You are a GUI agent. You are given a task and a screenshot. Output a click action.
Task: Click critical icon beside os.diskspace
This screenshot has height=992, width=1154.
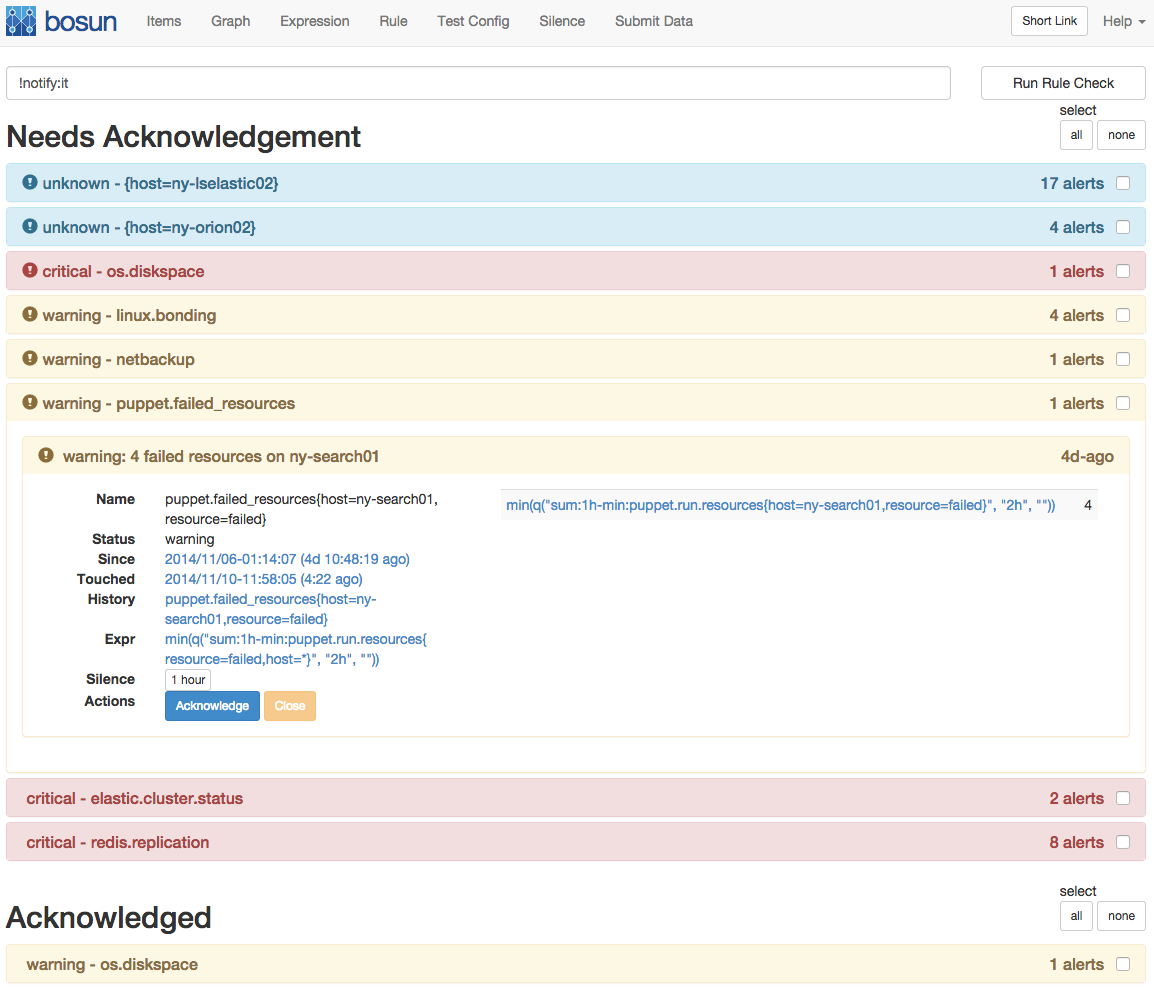coord(30,271)
